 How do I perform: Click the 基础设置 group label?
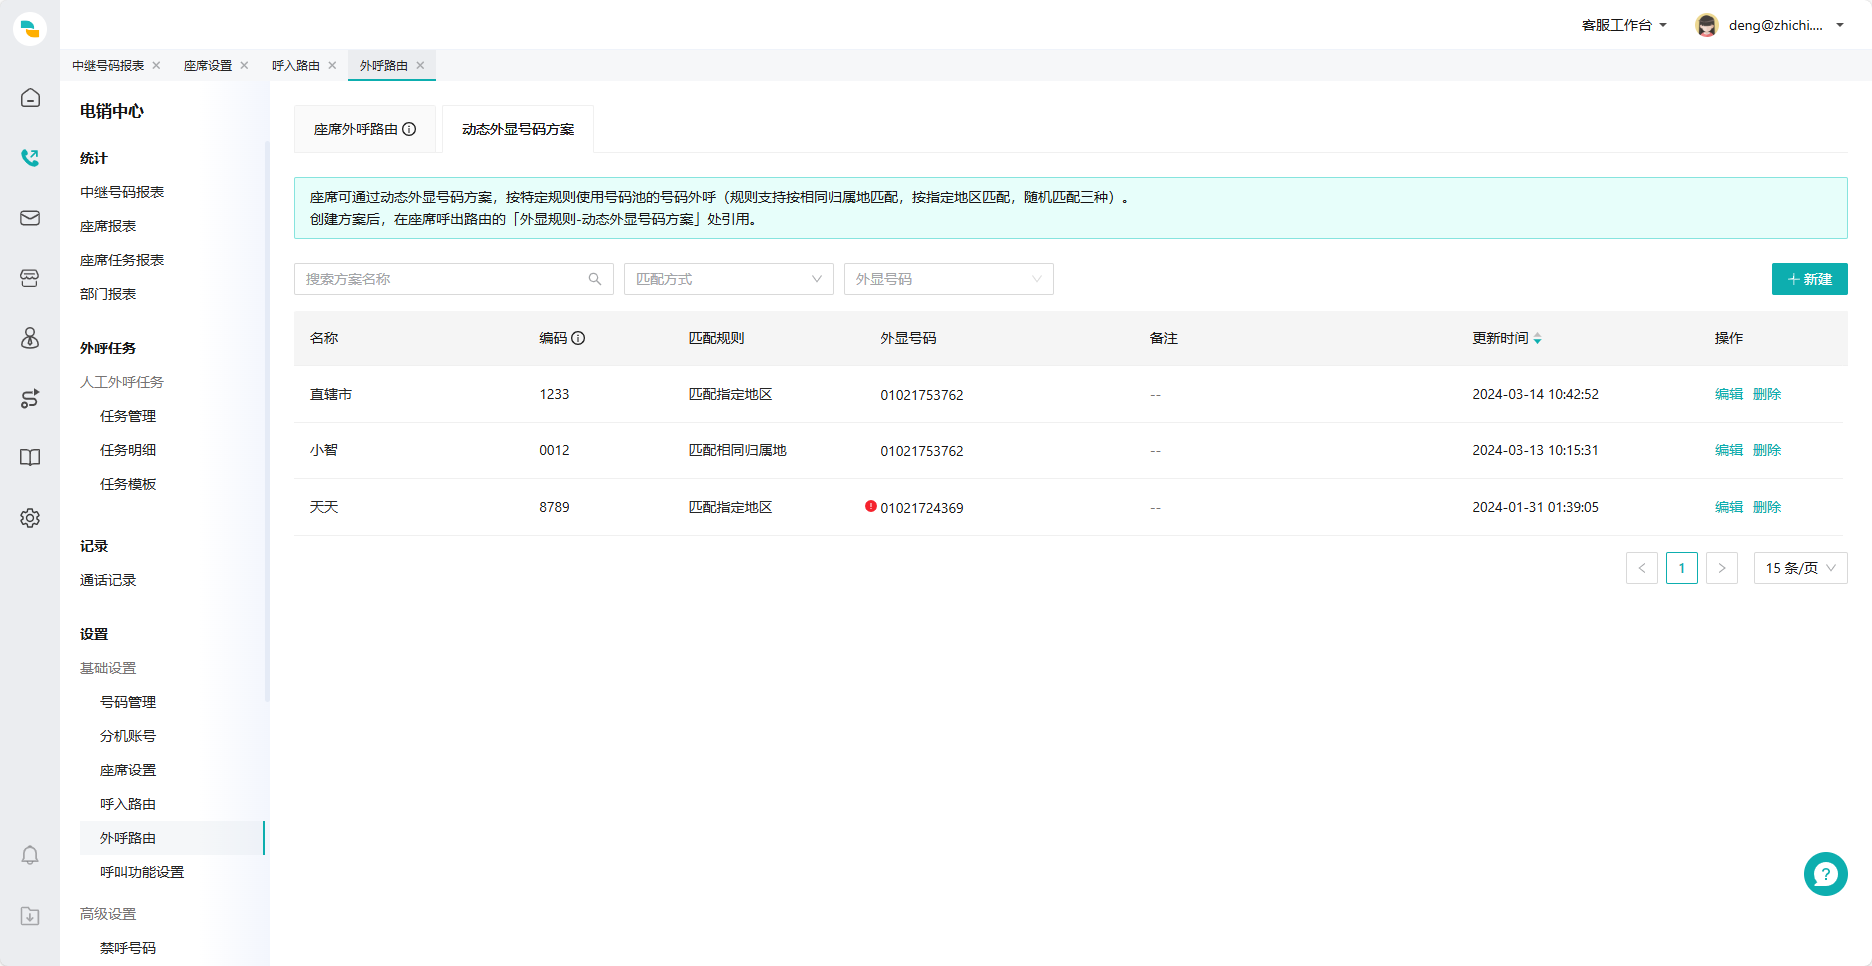108,668
